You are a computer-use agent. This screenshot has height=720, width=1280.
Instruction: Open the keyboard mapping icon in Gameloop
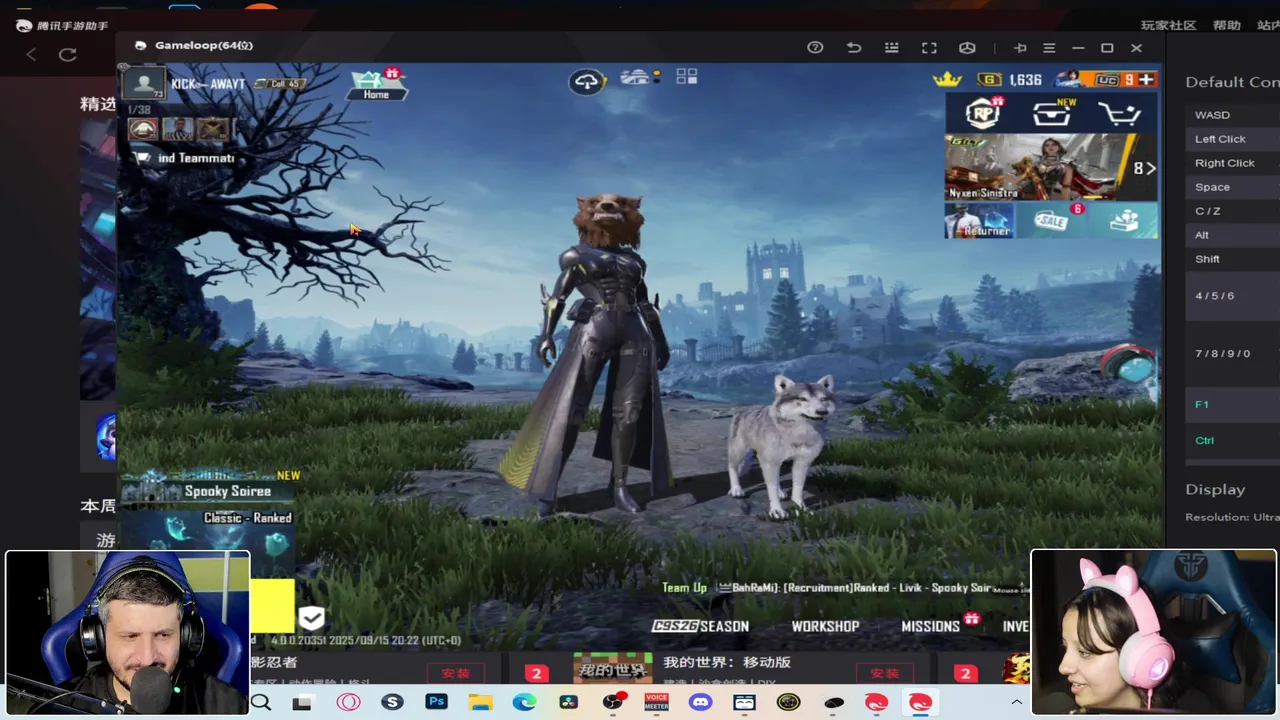pos(891,47)
